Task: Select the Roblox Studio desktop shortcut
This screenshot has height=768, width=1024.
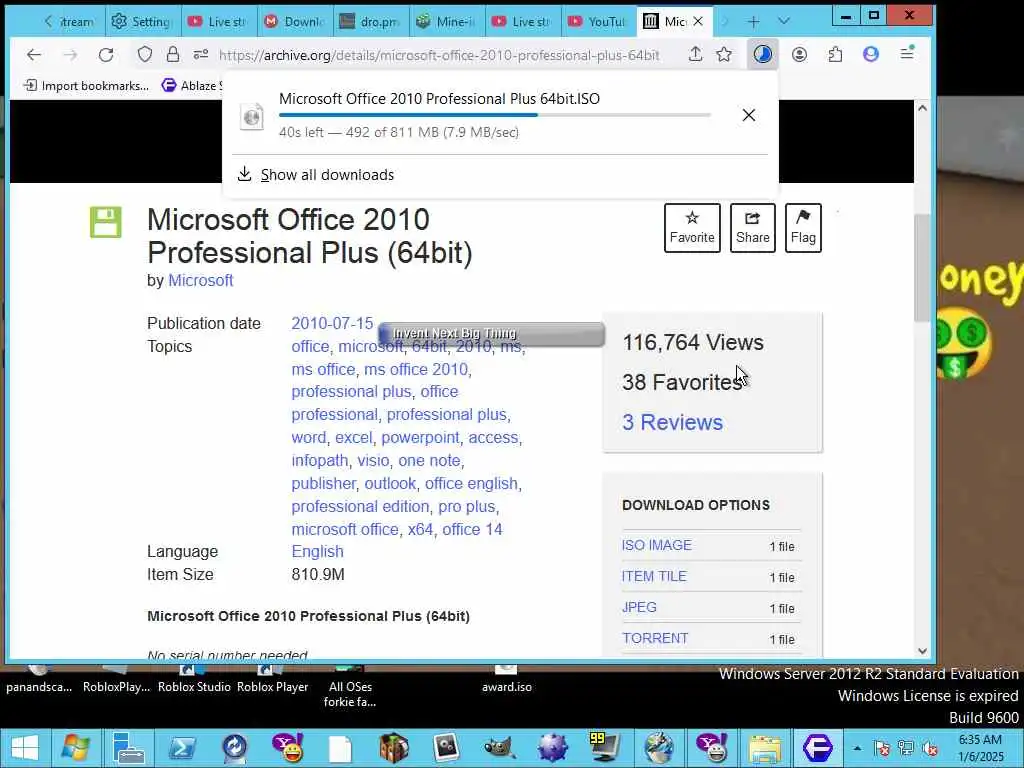Action: [x=194, y=680]
